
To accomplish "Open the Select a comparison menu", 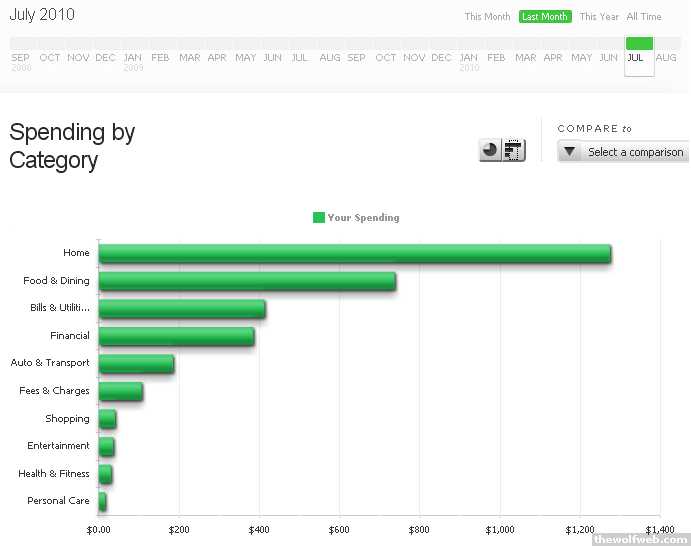I will pos(634,152).
